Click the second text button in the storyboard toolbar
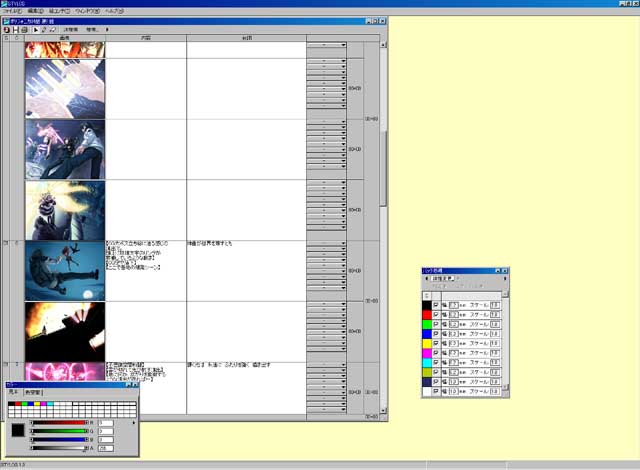This screenshot has height=470, width=640. (x=92, y=30)
